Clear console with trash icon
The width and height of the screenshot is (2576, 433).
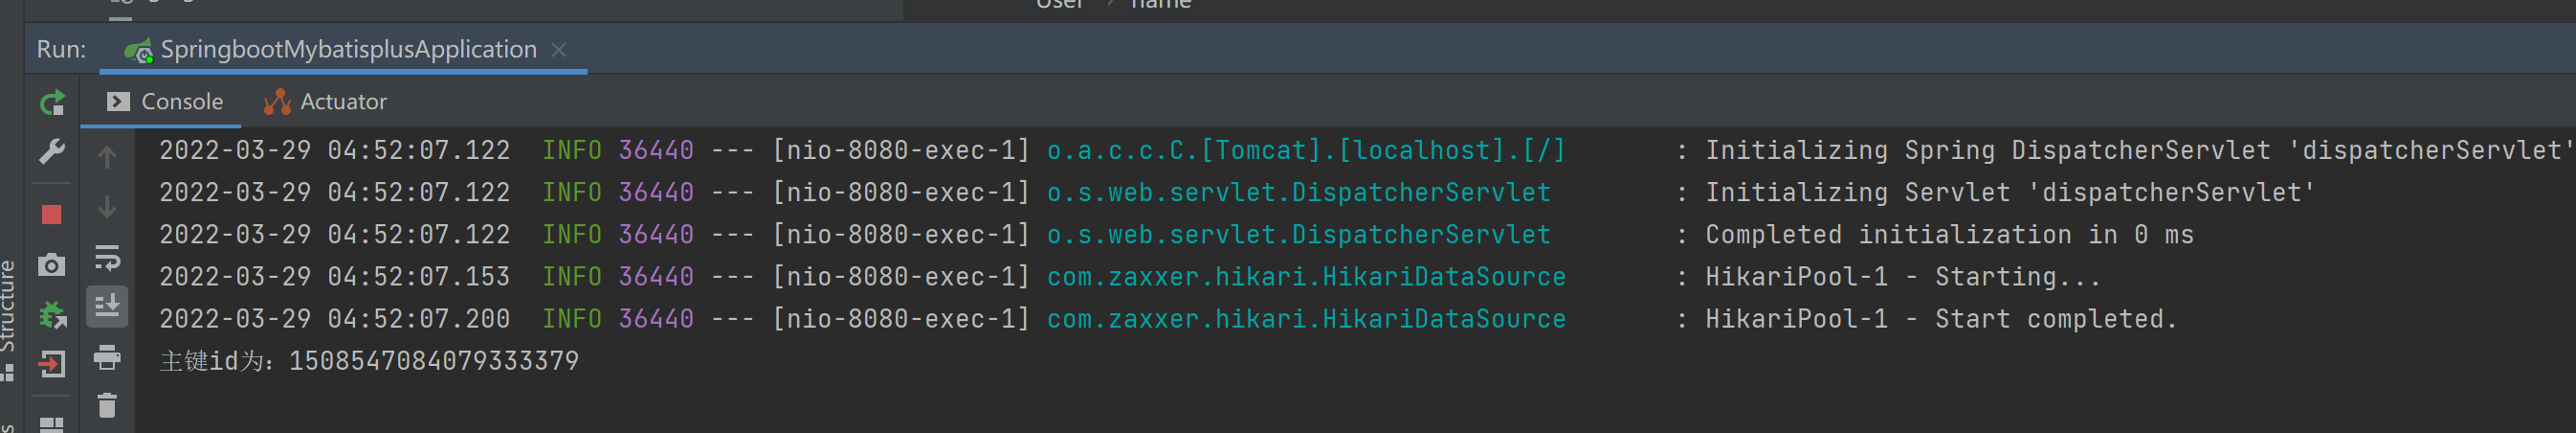[107, 405]
